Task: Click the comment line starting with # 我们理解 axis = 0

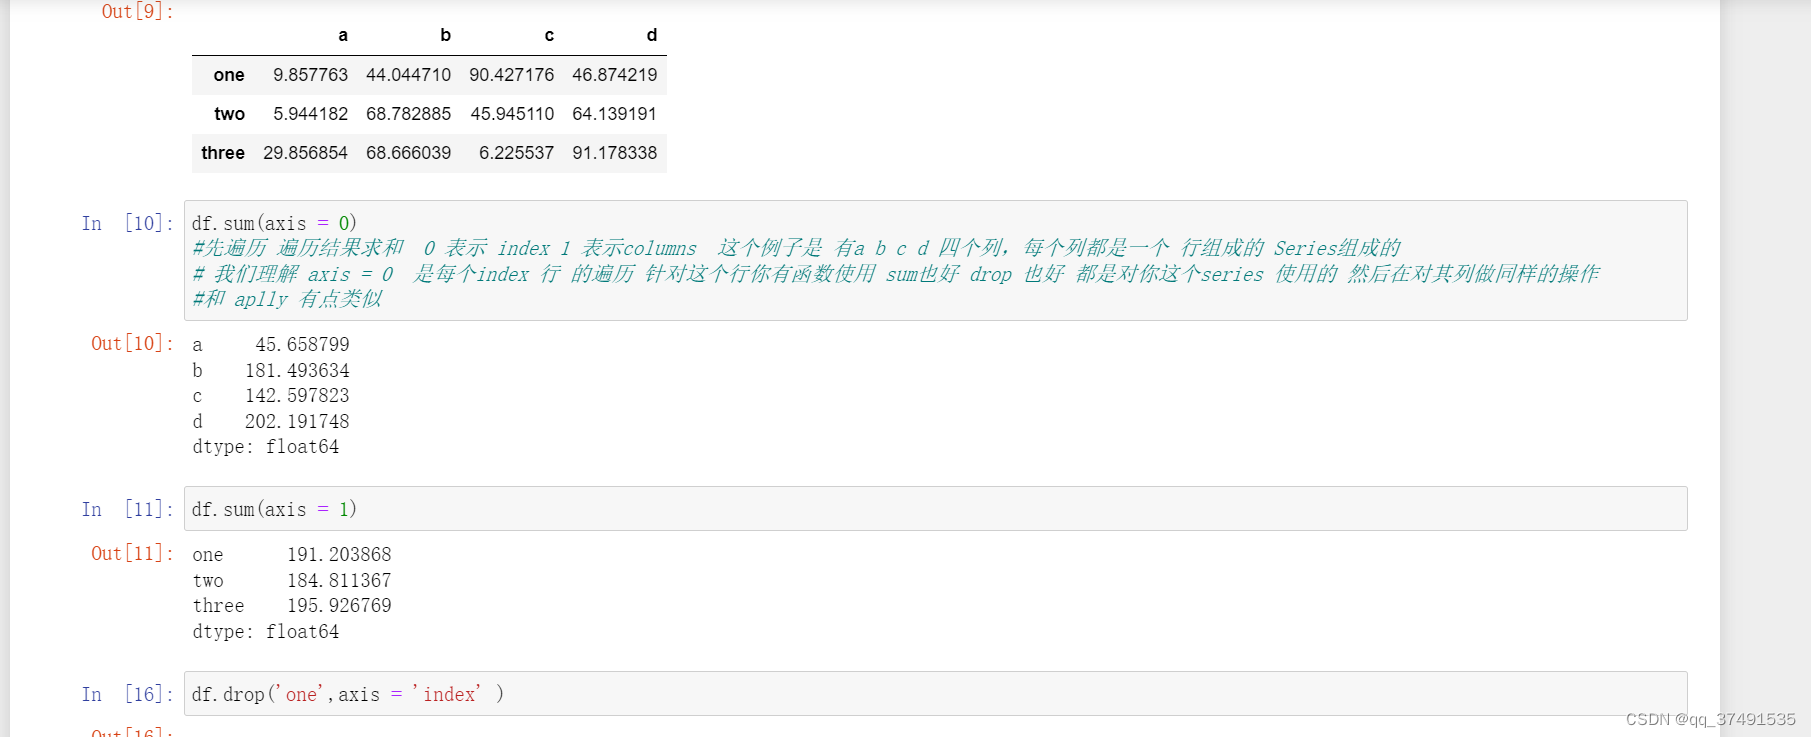Action: [x=896, y=274]
